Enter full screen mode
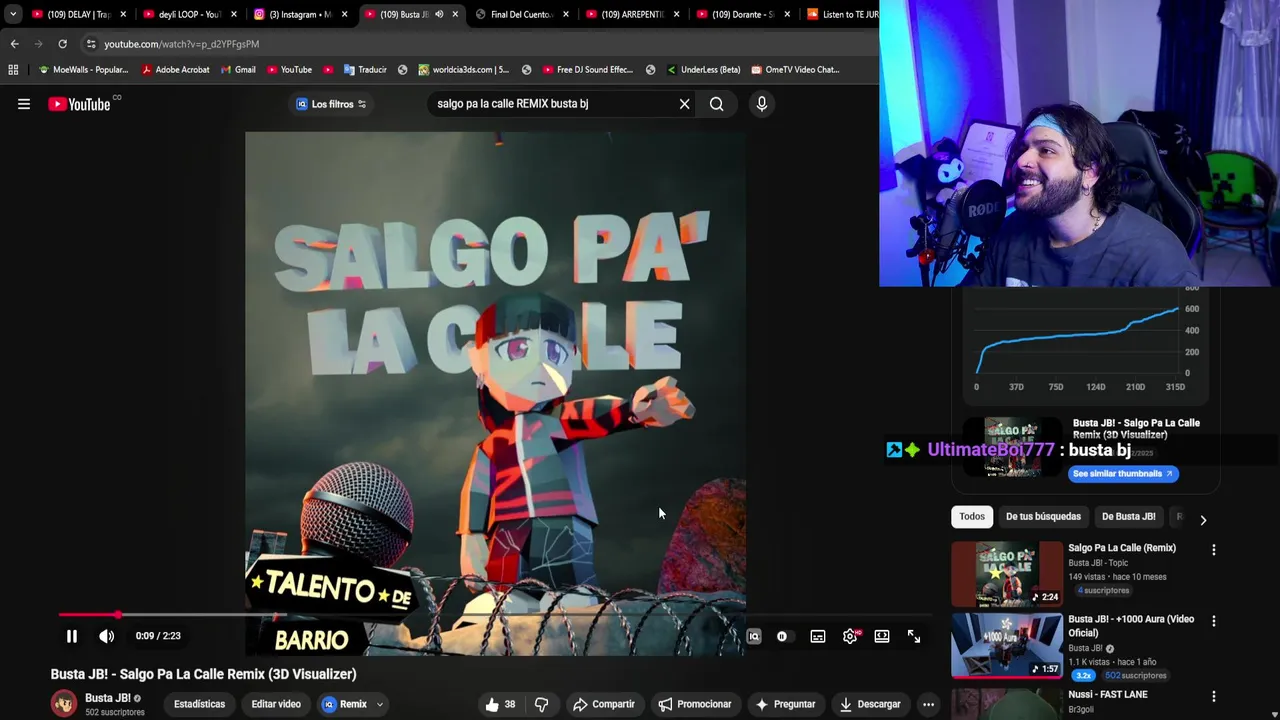 (x=914, y=636)
